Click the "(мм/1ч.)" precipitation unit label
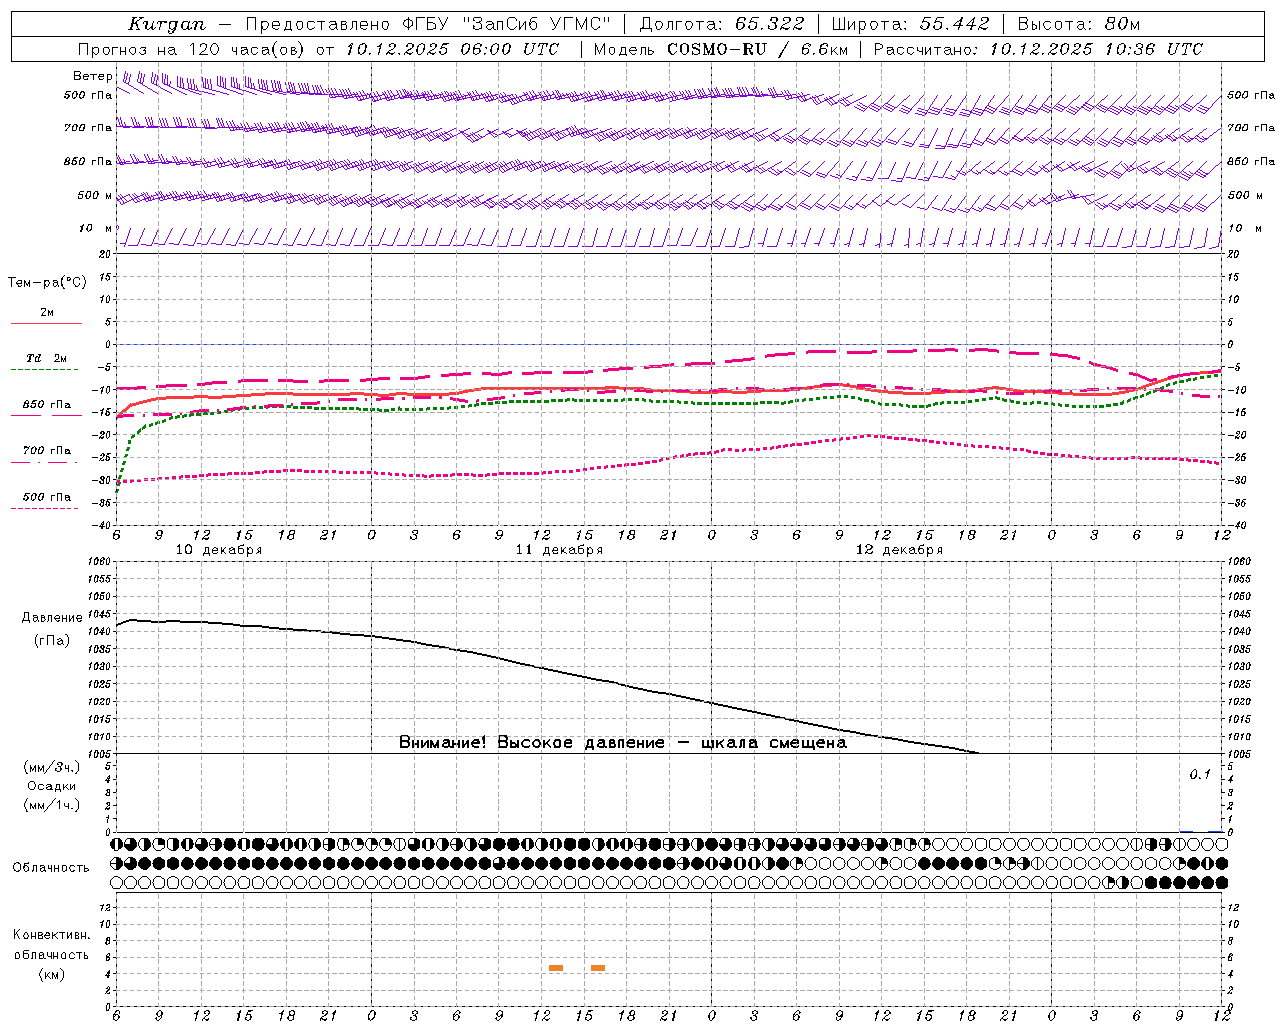 click(x=52, y=805)
